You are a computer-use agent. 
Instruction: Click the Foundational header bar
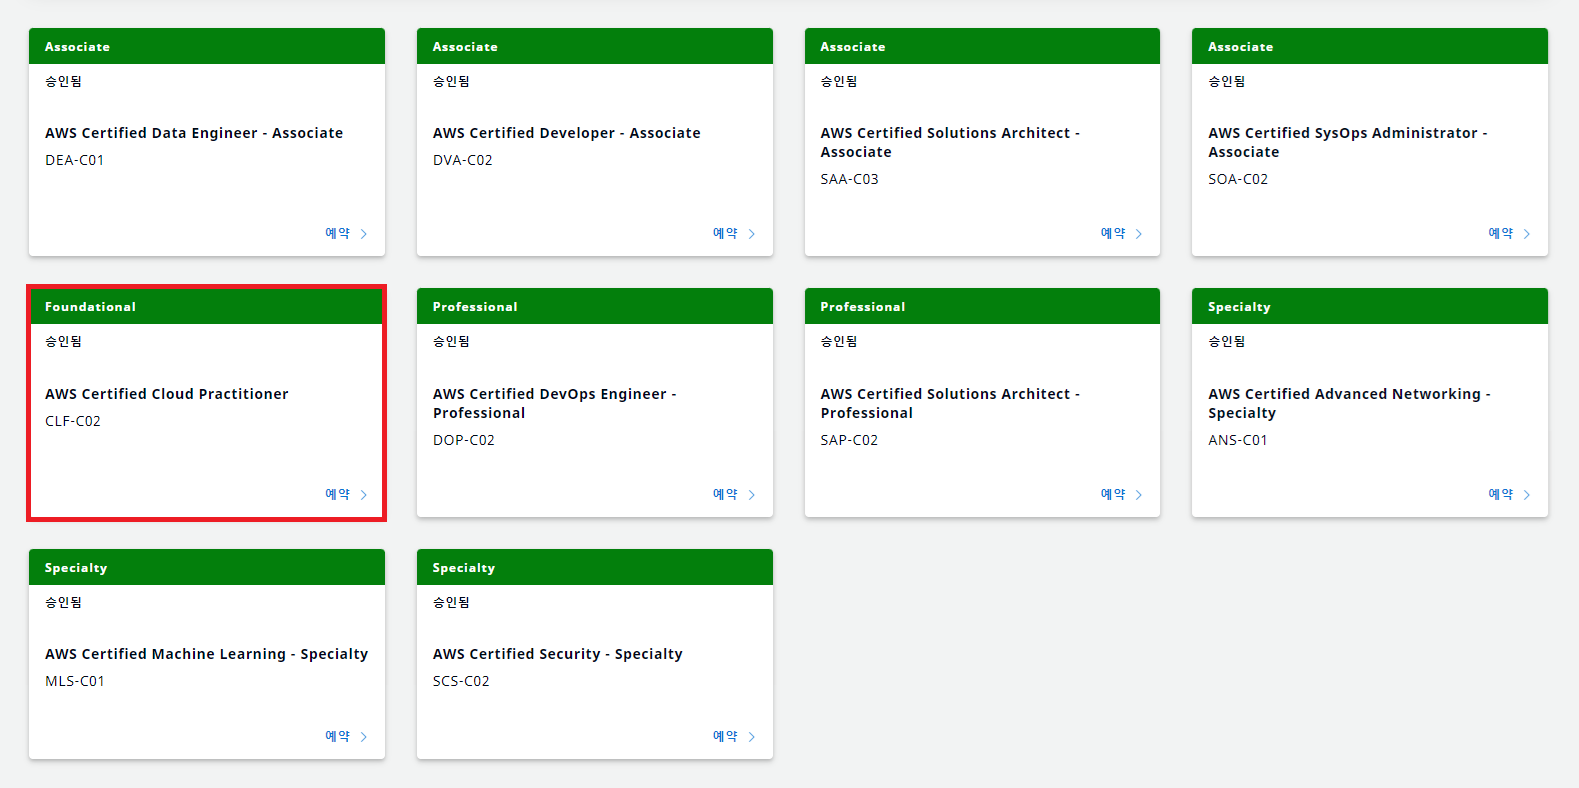[x=207, y=306]
